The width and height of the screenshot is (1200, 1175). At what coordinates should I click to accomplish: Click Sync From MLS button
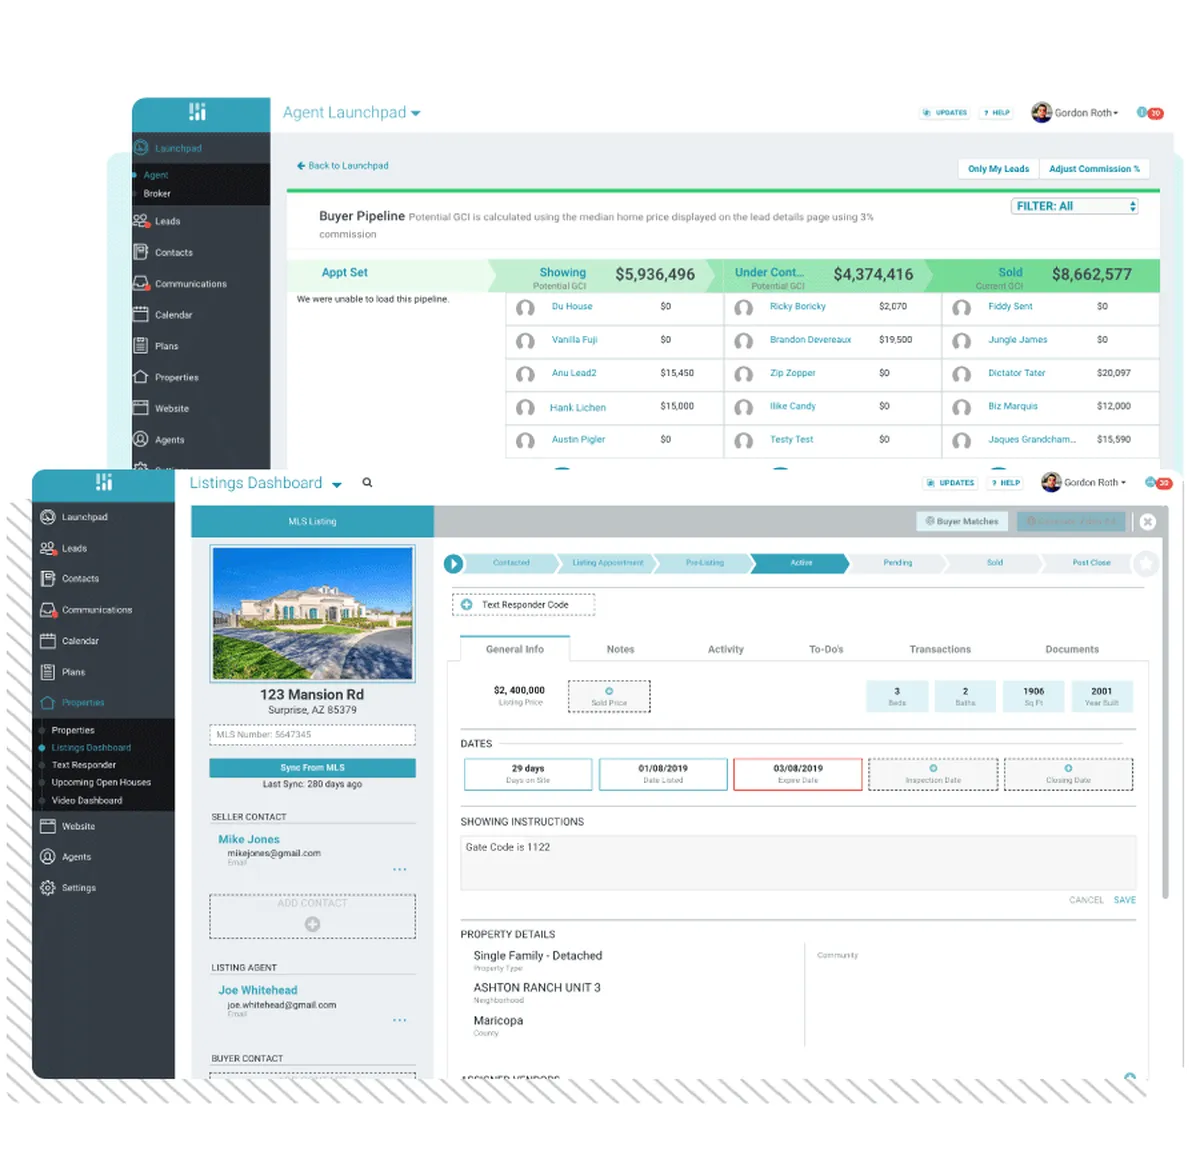312,768
